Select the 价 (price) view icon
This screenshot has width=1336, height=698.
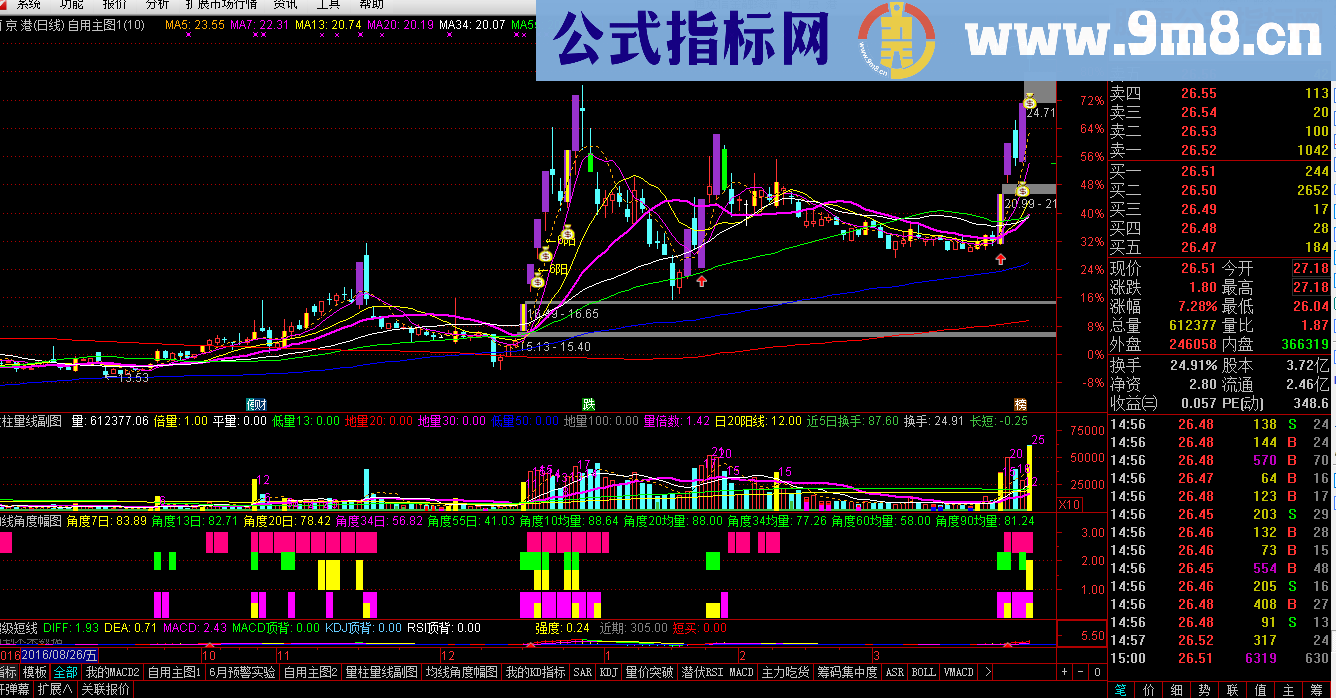click(1149, 689)
